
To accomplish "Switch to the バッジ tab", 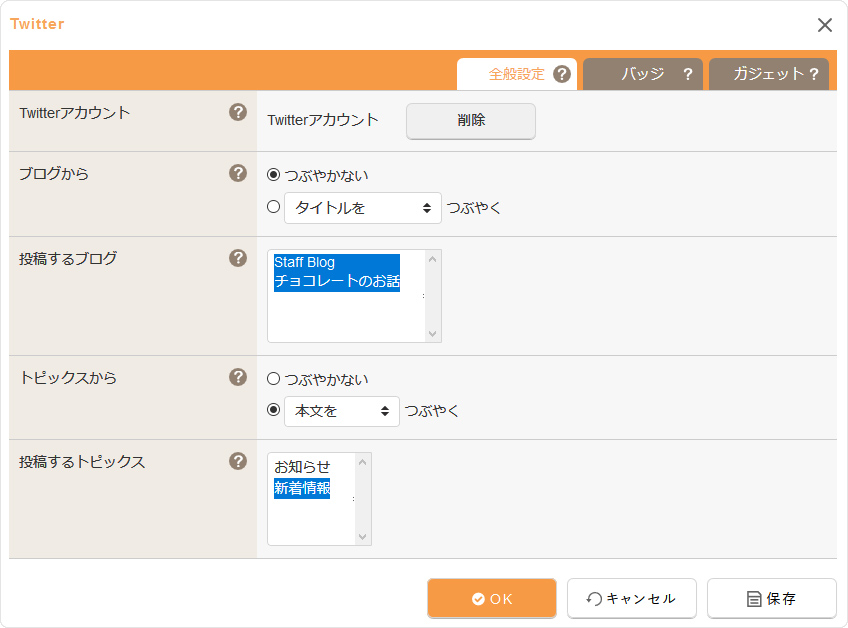I will (x=642, y=74).
